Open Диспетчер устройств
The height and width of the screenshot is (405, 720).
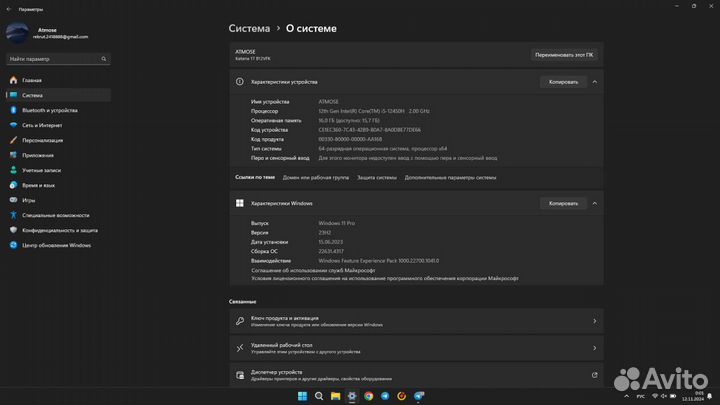(416, 375)
